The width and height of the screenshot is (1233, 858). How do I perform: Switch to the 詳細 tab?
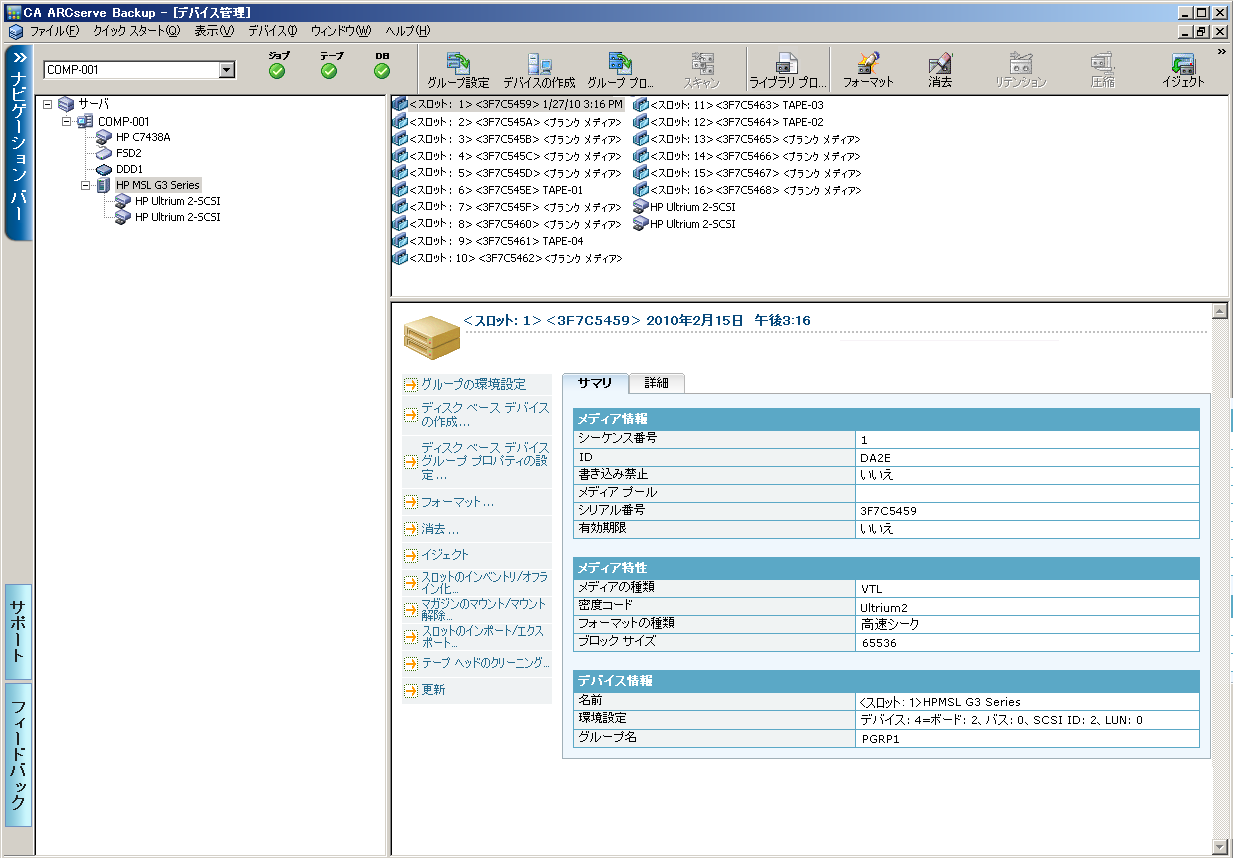point(656,383)
